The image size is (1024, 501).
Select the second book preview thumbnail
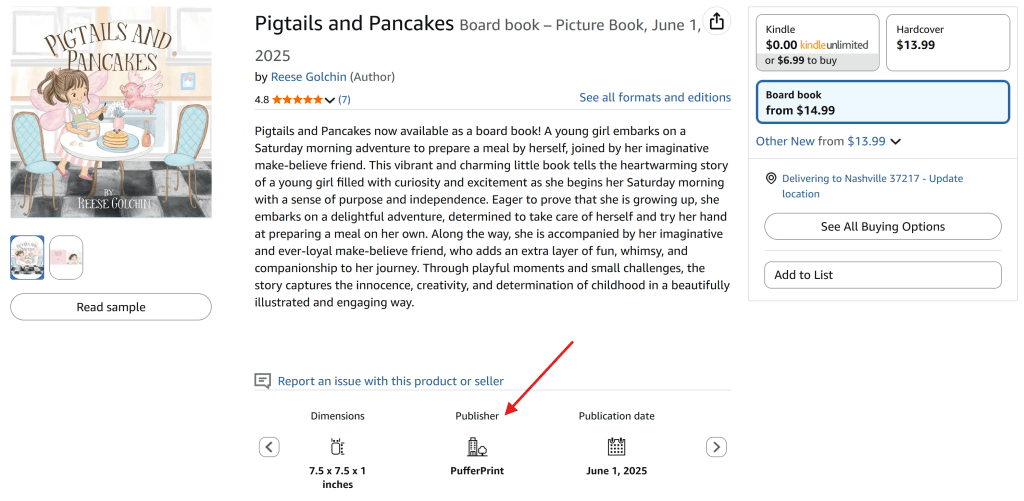coord(66,257)
